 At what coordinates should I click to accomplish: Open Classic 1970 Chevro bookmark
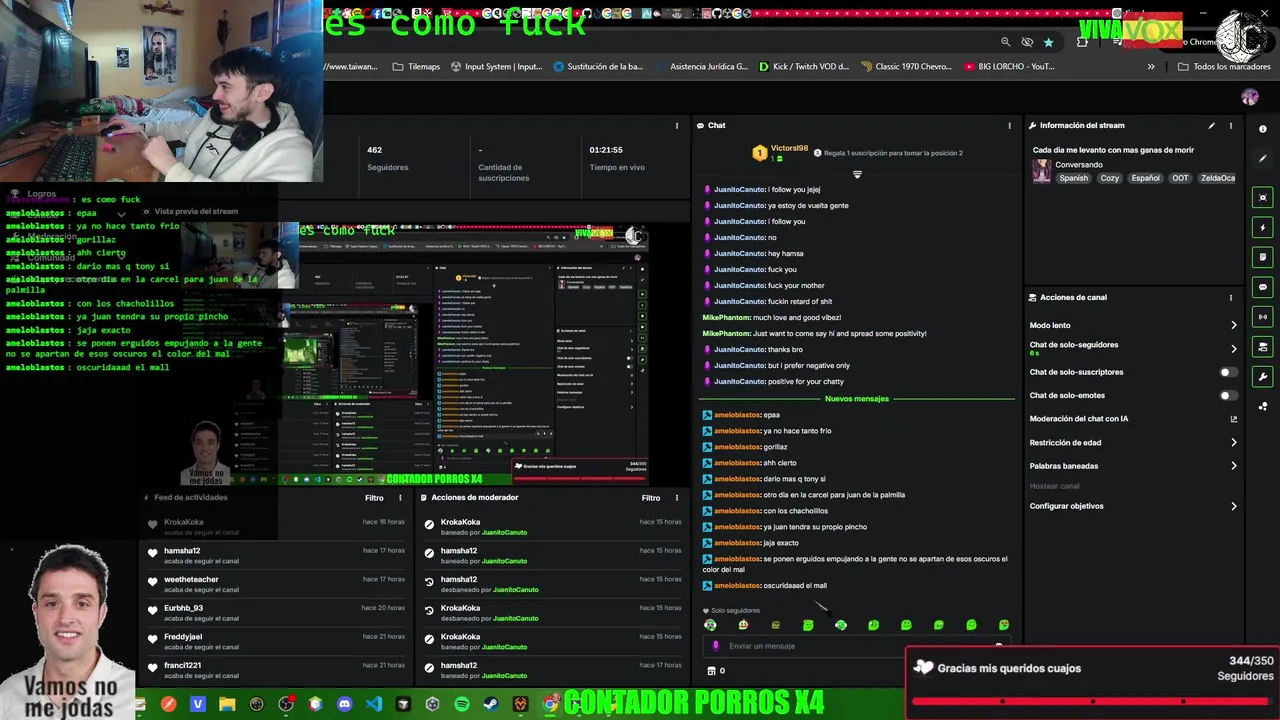pyautogui.click(x=906, y=67)
